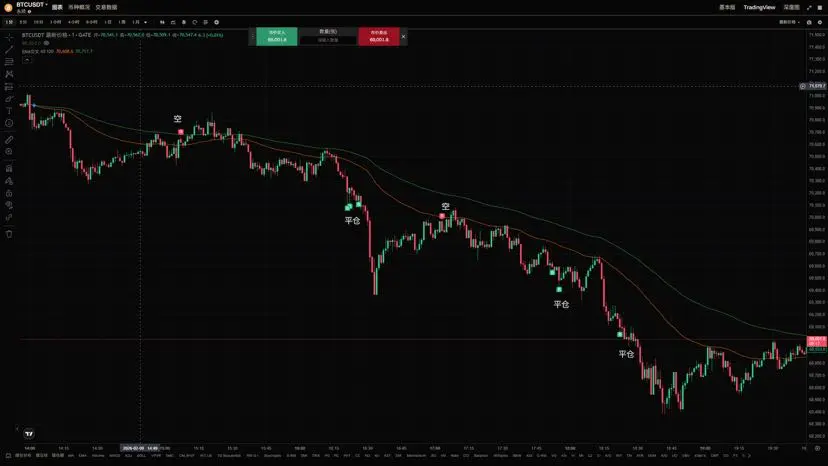This screenshot has width=828, height=466.
Task: Select 基本版 chart mode
Action: pos(727,7)
